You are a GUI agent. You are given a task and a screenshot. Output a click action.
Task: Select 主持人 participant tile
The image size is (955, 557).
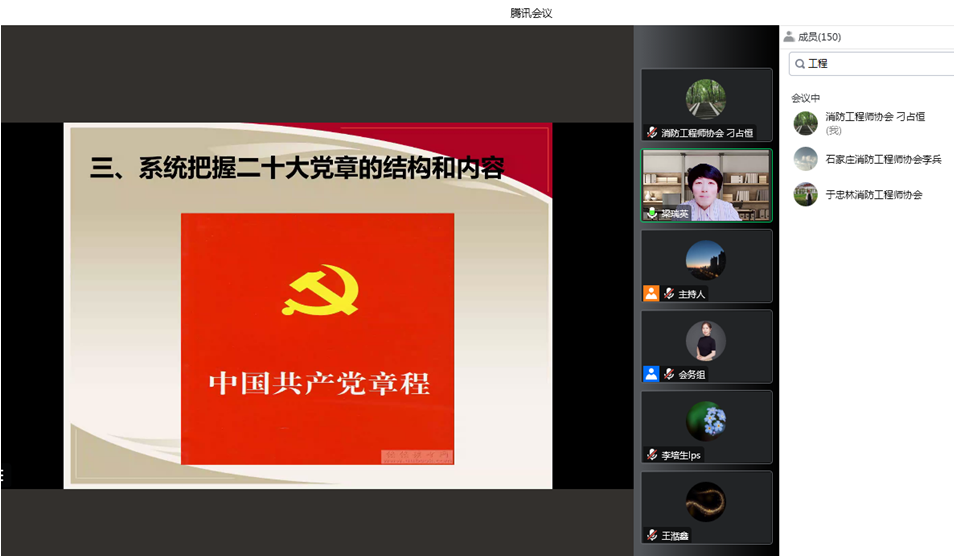click(x=707, y=266)
